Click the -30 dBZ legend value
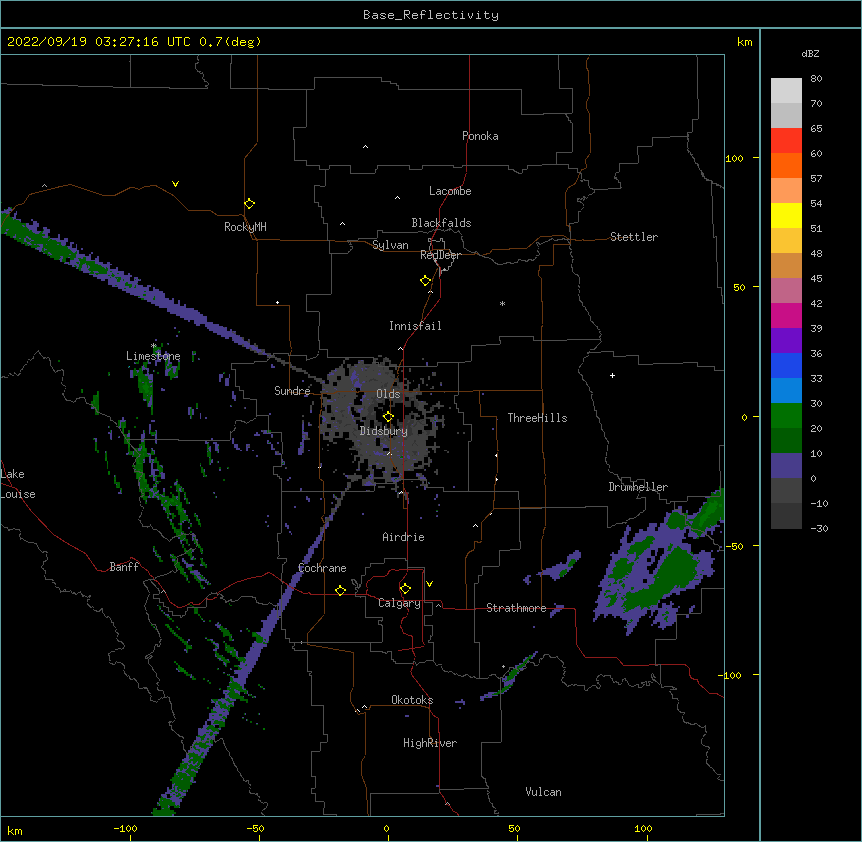This screenshot has height=842, width=862. tap(819, 528)
